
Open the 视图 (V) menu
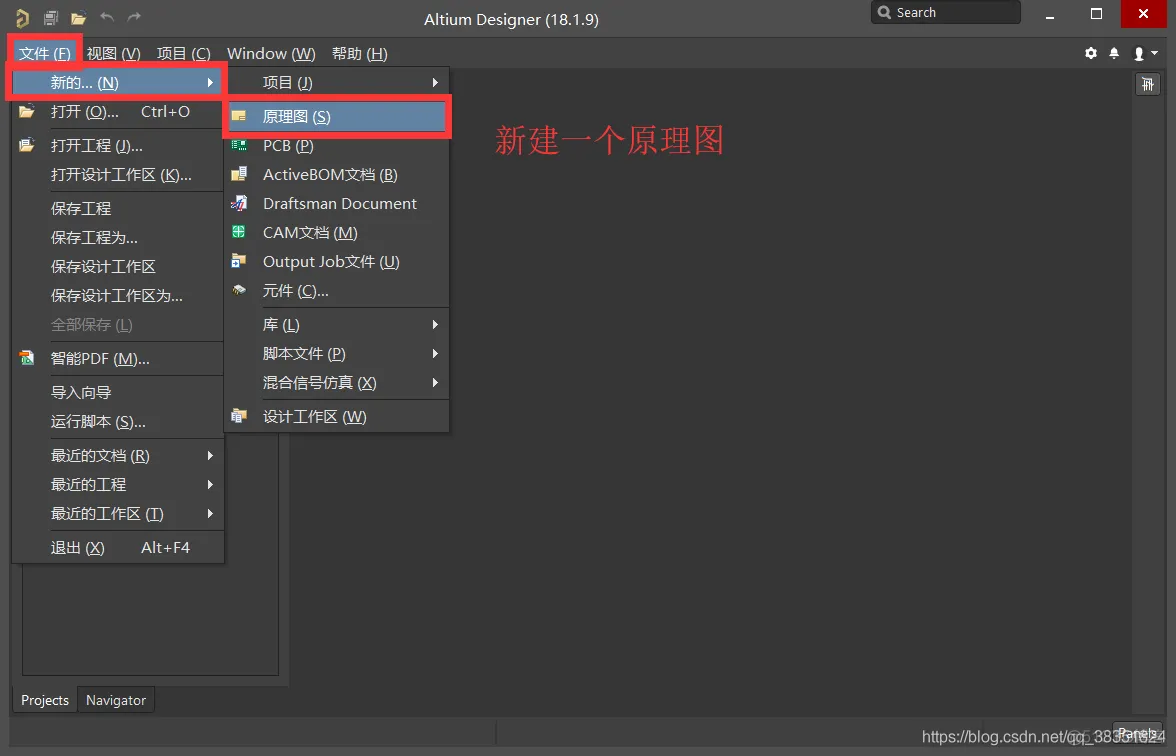click(113, 53)
